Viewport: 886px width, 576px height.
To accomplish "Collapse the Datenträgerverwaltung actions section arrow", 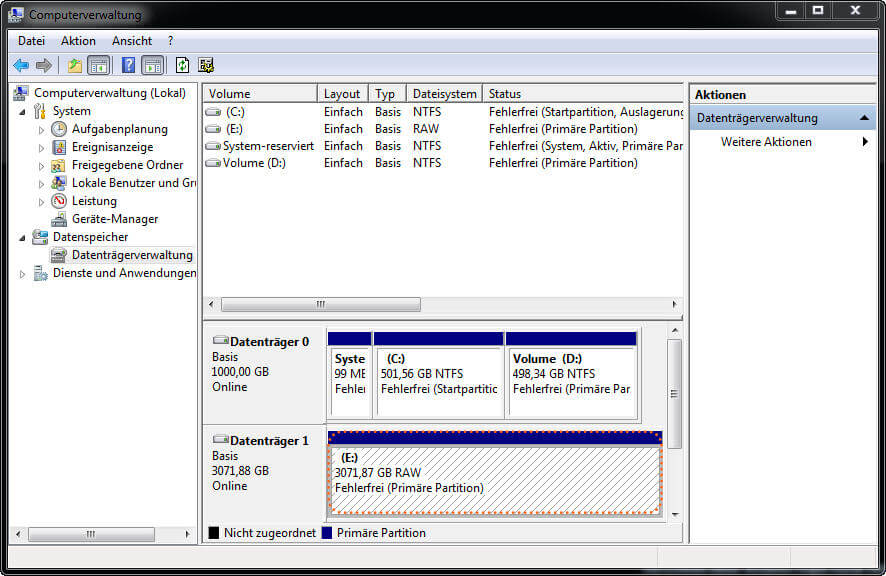I will pos(865,118).
